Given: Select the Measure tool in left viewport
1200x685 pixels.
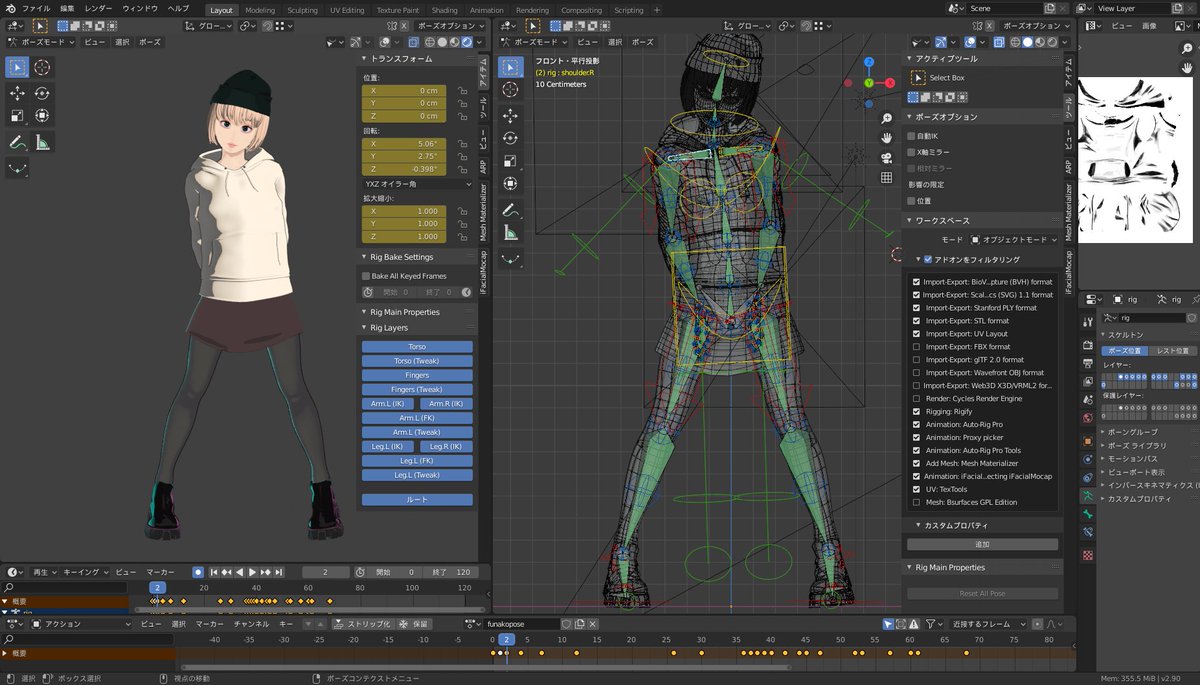Looking at the screenshot, I should 42,143.
